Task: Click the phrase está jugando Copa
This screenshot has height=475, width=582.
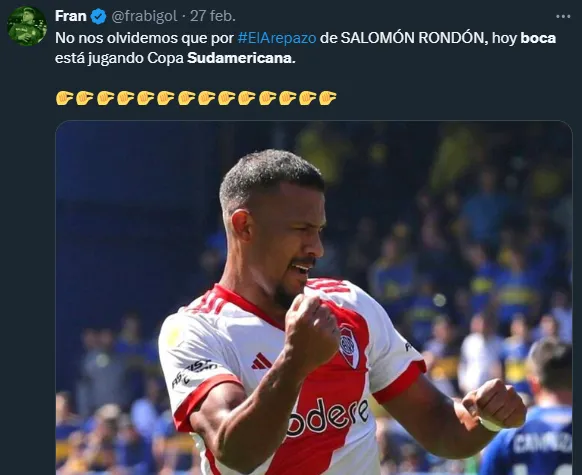Action: (x=120, y=58)
